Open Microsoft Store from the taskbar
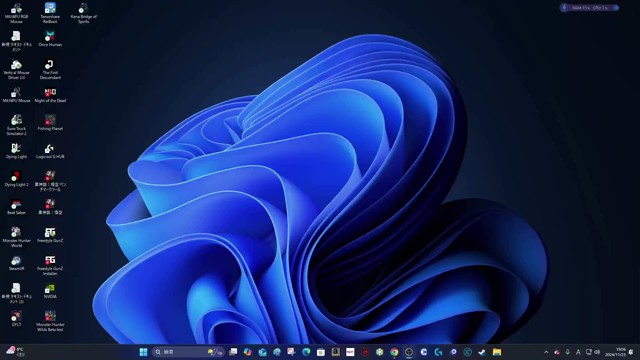 click(x=320, y=352)
